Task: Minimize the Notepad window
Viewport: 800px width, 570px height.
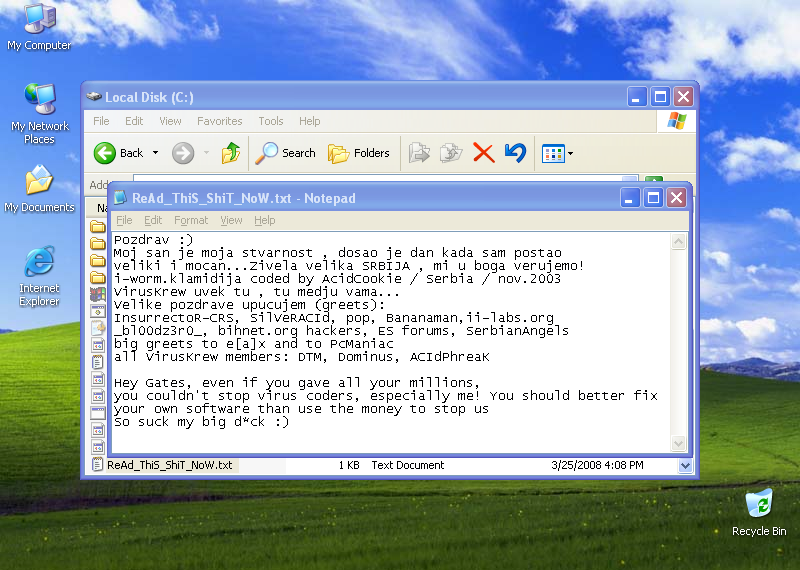Action: point(630,198)
